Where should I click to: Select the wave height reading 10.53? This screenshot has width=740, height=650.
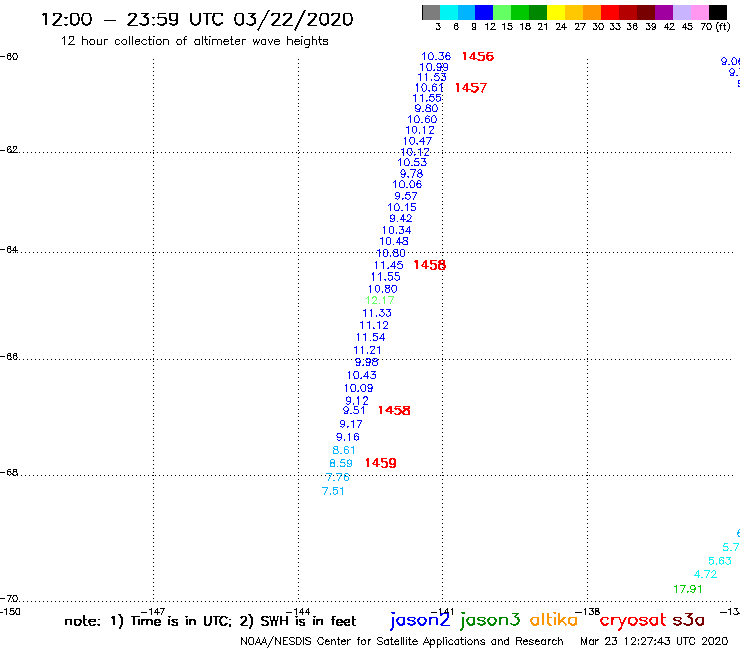point(412,162)
